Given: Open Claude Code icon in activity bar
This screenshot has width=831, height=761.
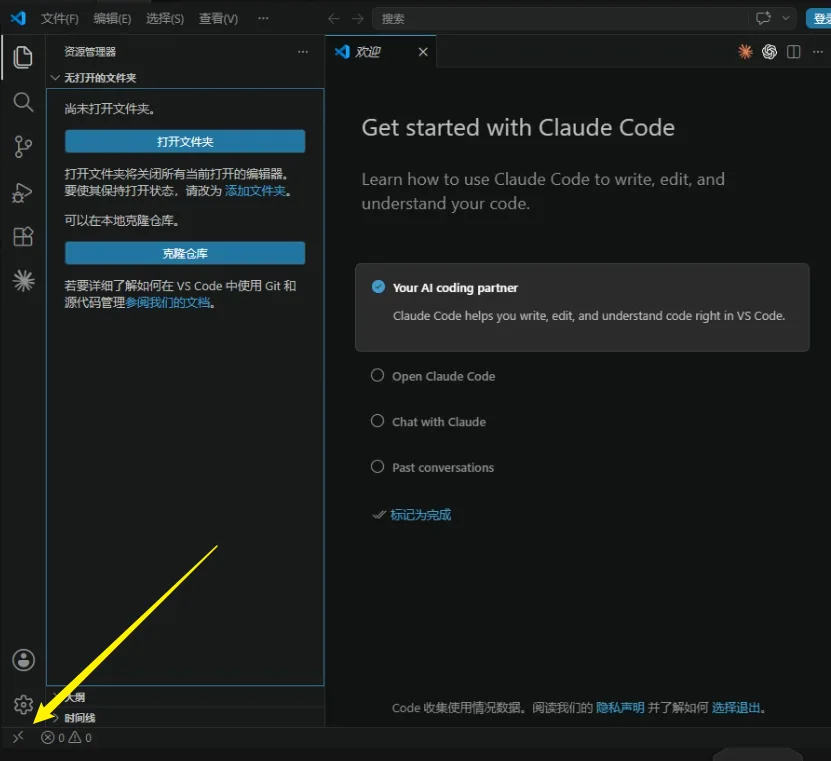Looking at the screenshot, I should pyautogui.click(x=23, y=281).
